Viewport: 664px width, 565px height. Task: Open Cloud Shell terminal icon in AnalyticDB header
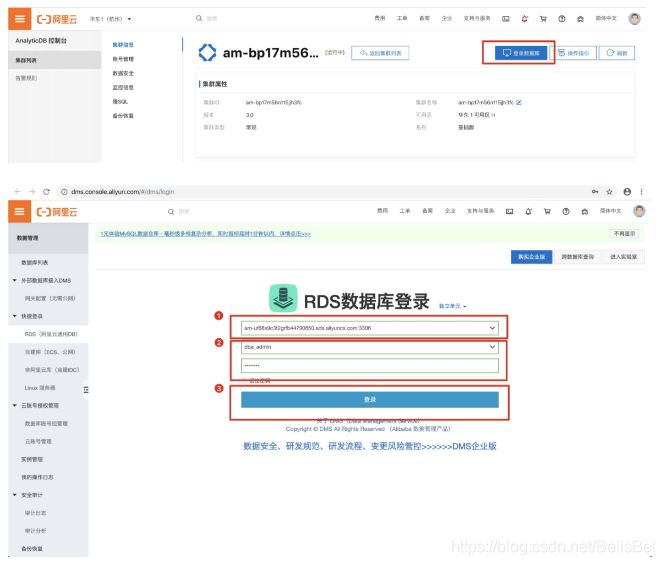[506, 19]
